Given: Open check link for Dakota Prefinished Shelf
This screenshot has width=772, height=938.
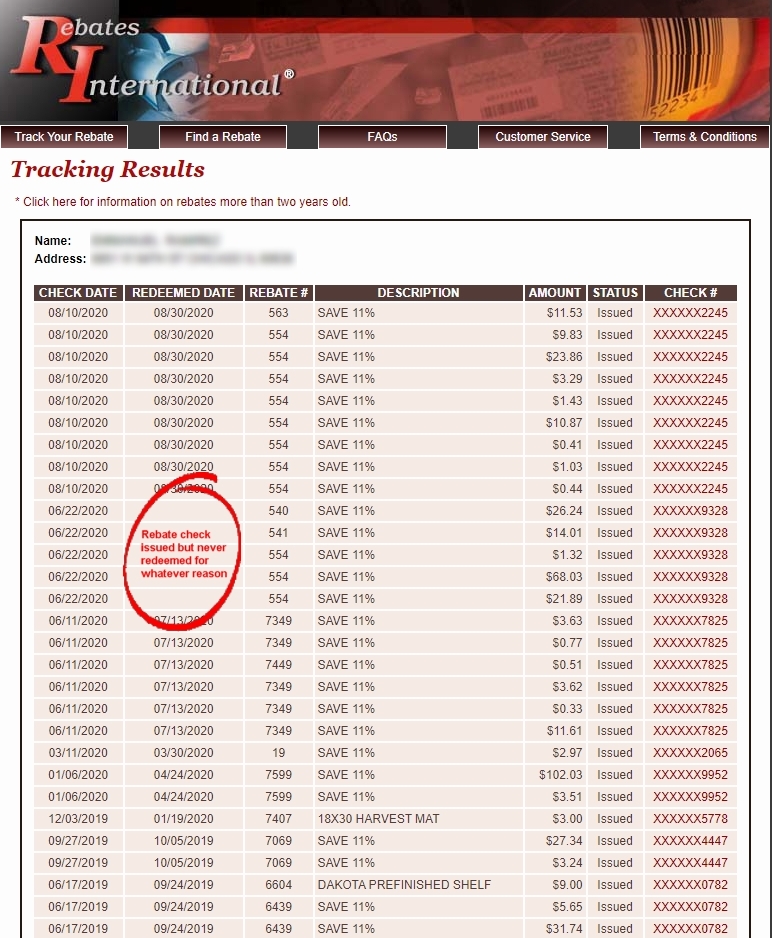Looking at the screenshot, I should coord(690,885).
